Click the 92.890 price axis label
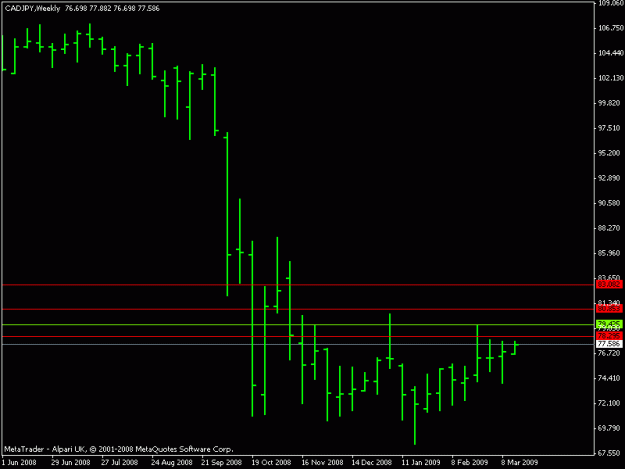 [609, 178]
